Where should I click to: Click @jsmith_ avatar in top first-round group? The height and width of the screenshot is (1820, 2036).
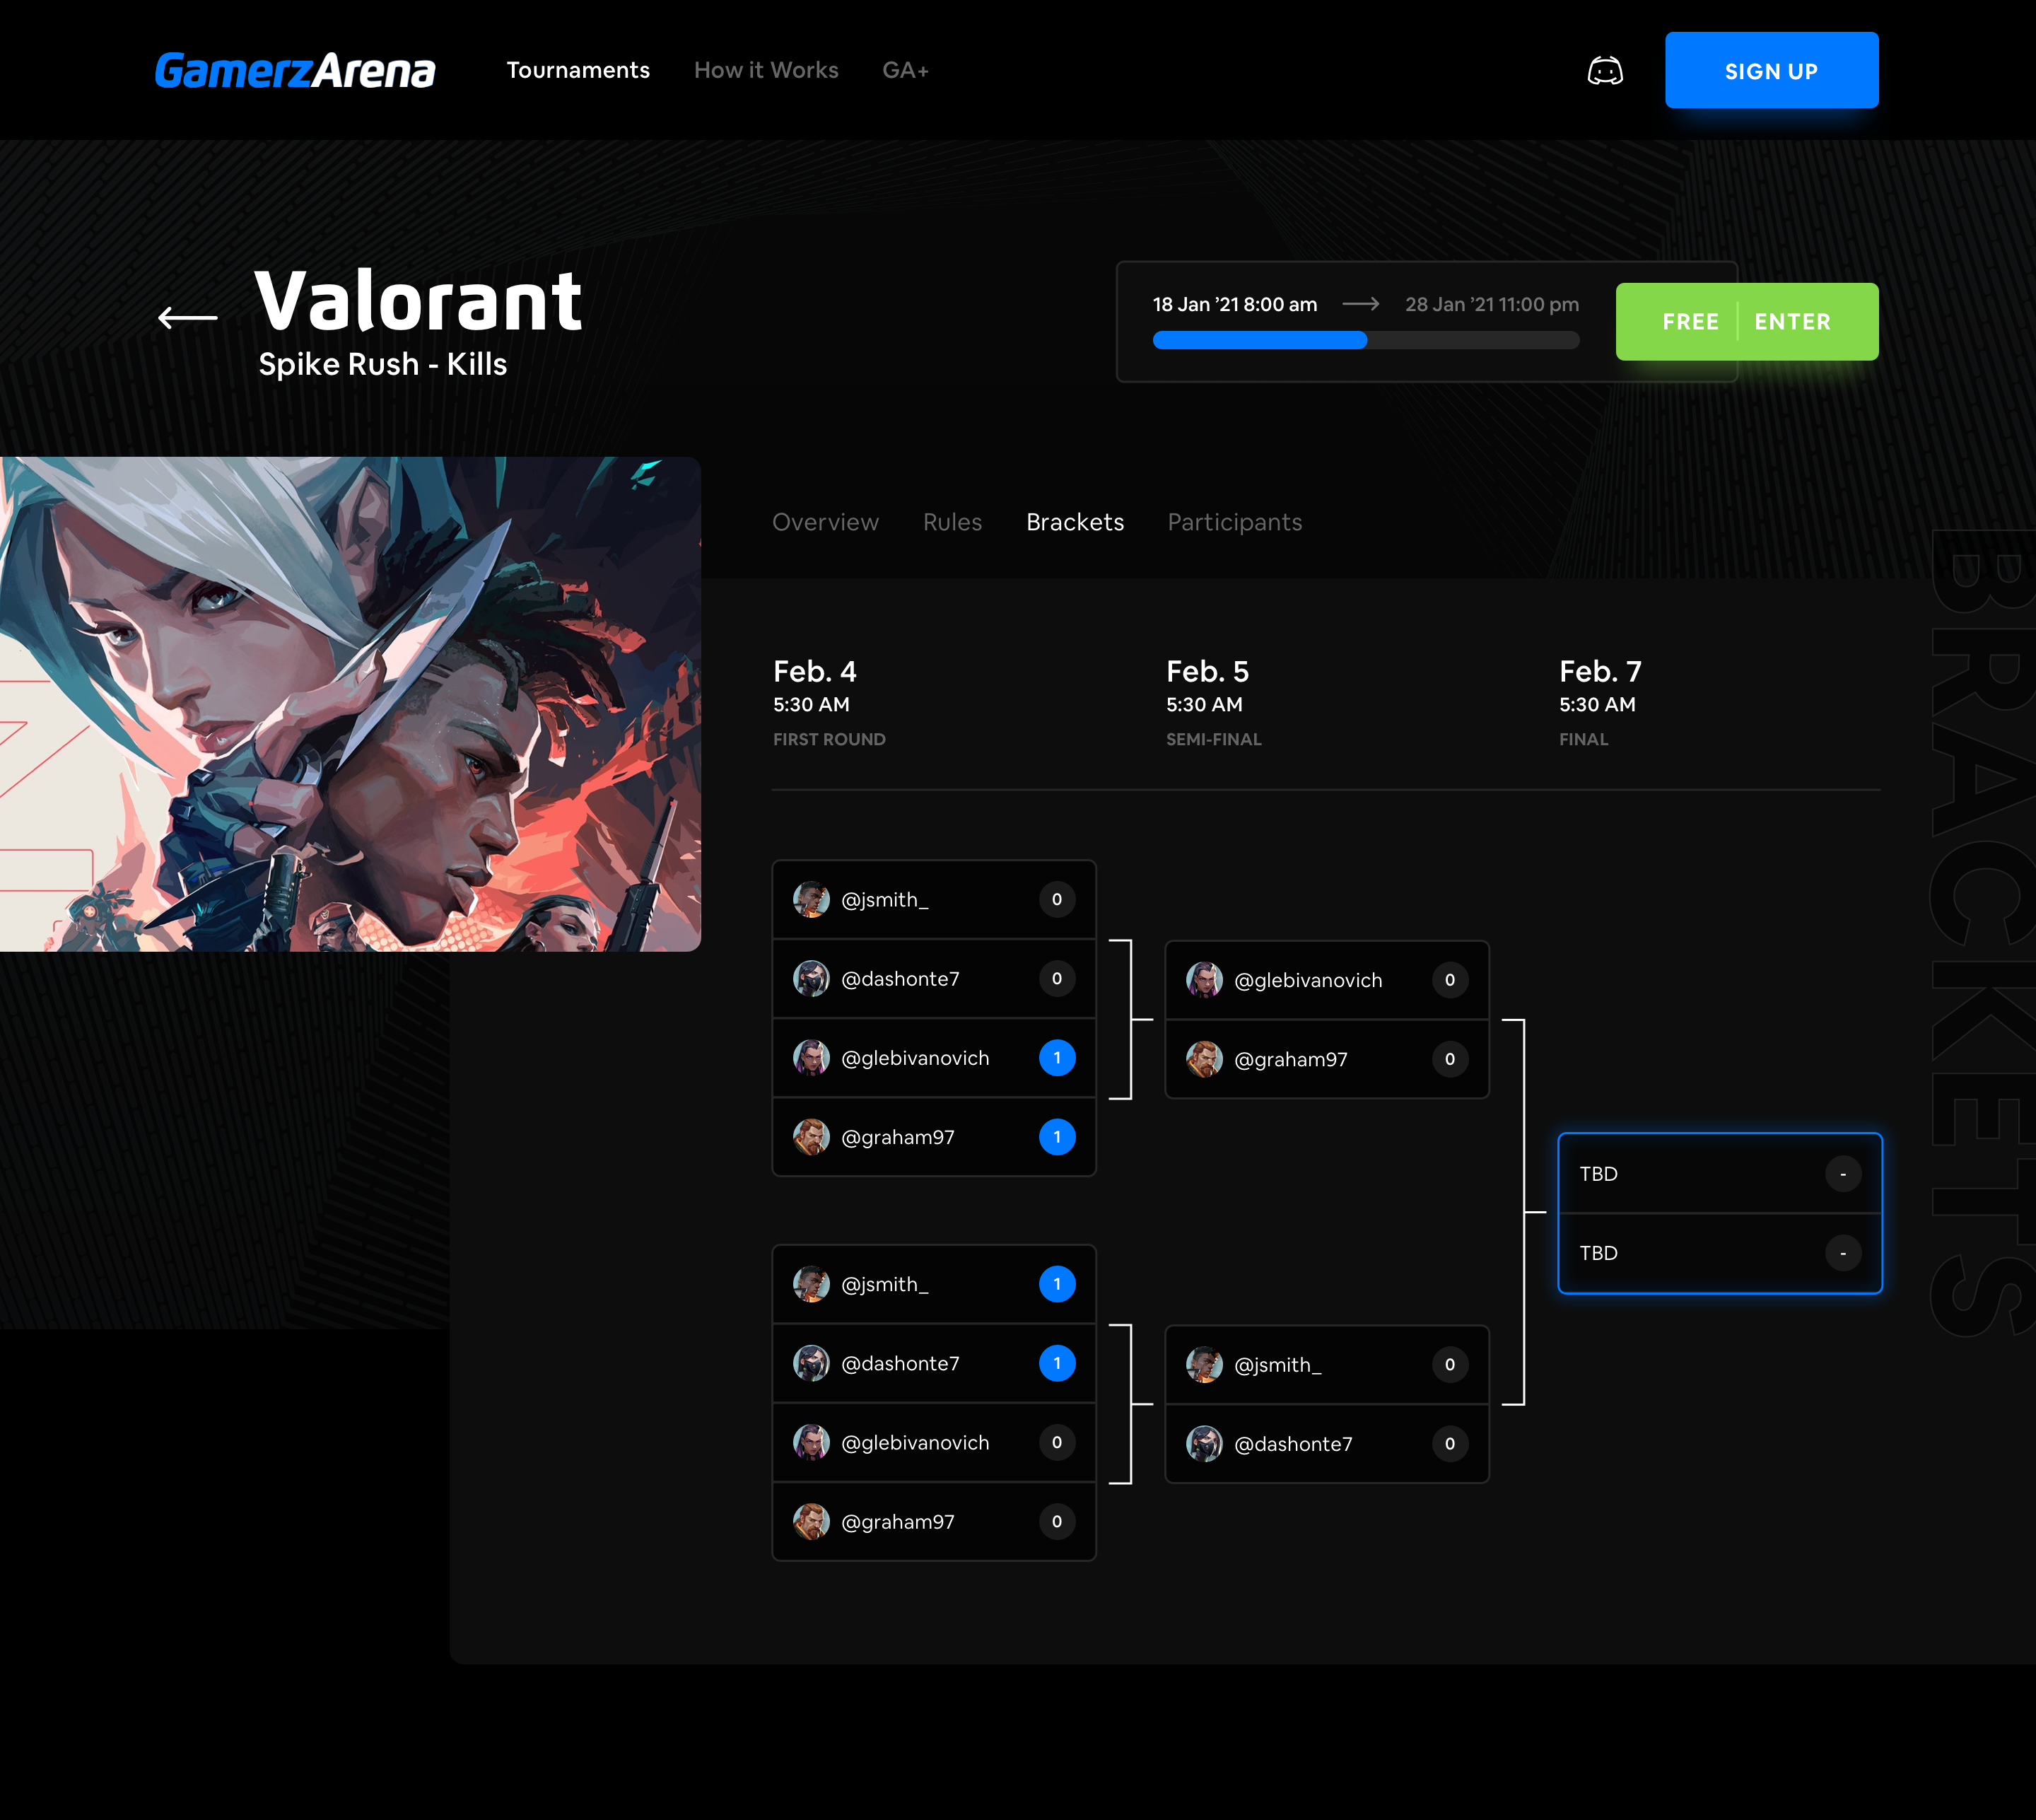coord(811,900)
